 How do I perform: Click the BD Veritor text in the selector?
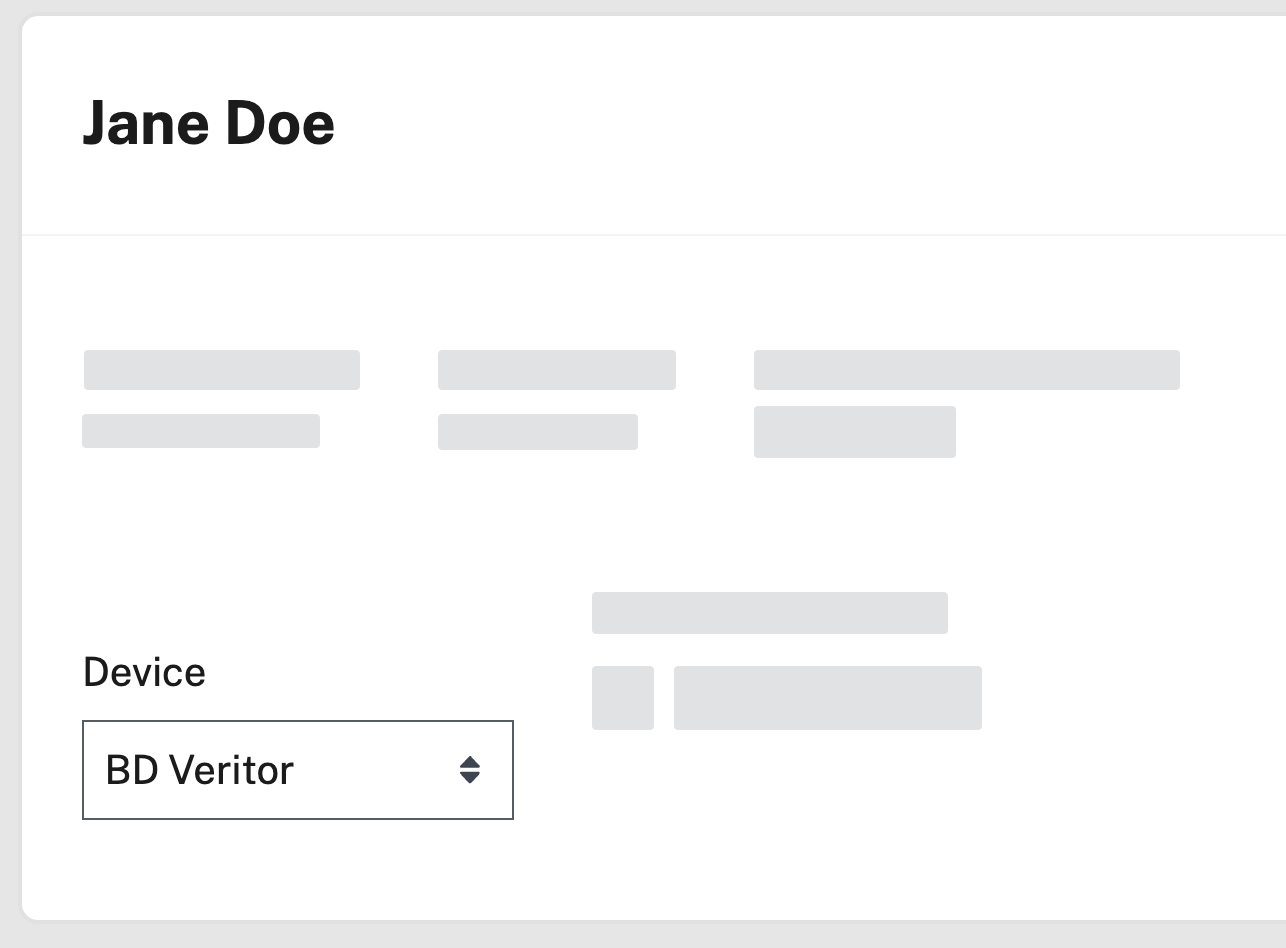197,770
